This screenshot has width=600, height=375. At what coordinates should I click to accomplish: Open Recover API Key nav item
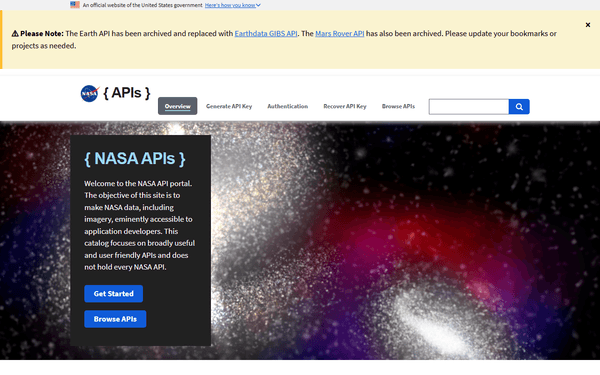coord(345,106)
